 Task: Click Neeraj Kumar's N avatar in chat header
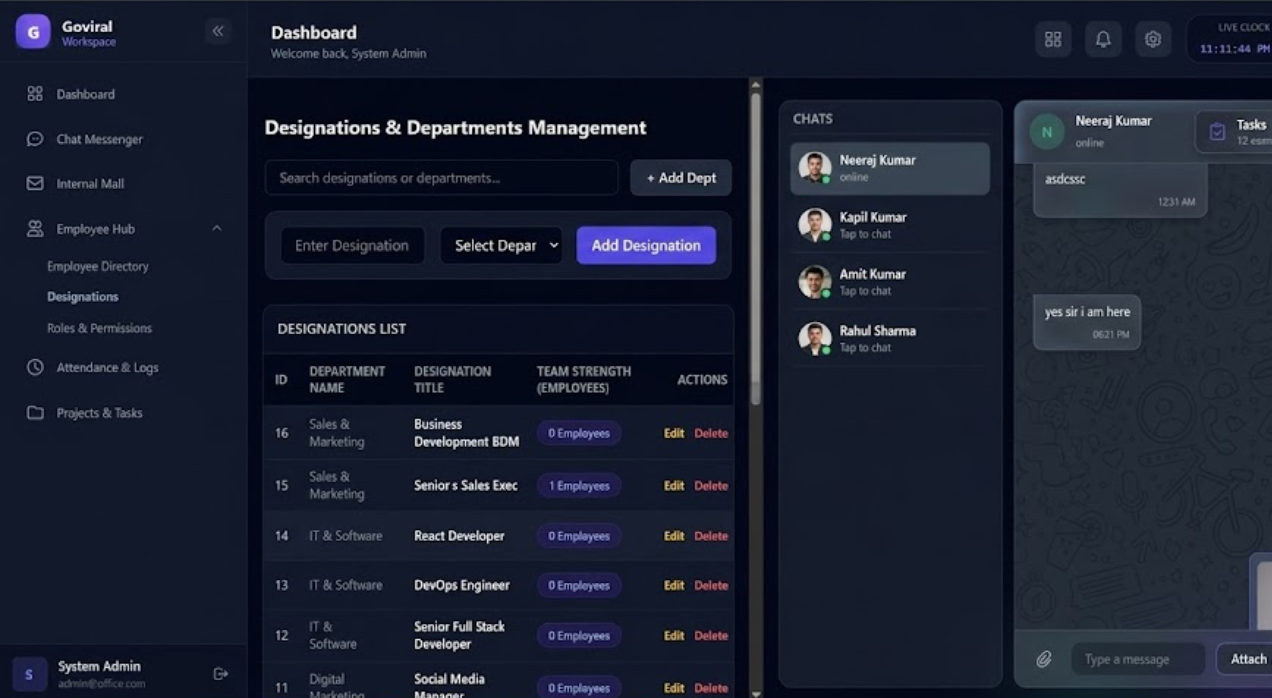(x=1047, y=131)
